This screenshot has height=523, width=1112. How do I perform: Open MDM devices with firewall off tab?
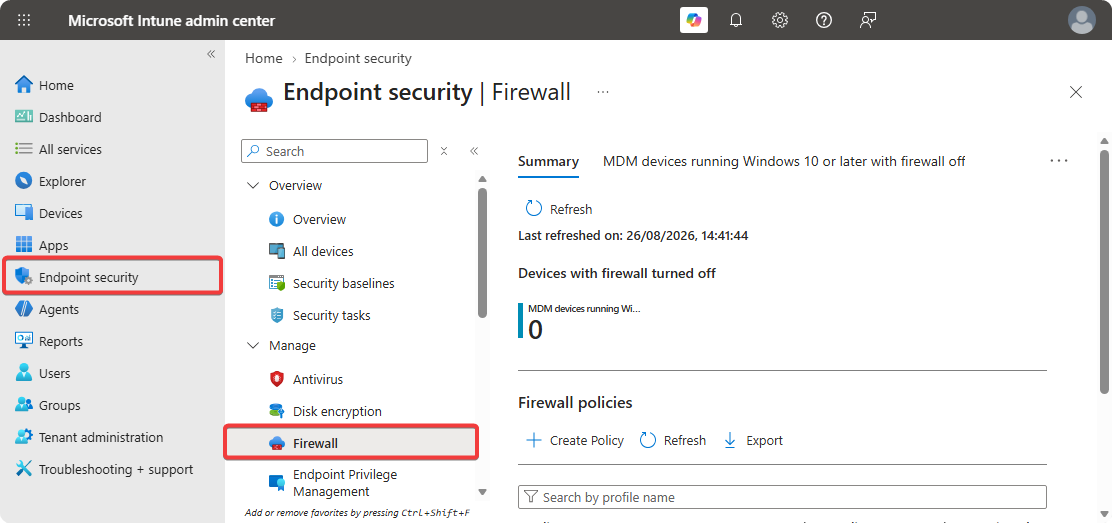784,161
